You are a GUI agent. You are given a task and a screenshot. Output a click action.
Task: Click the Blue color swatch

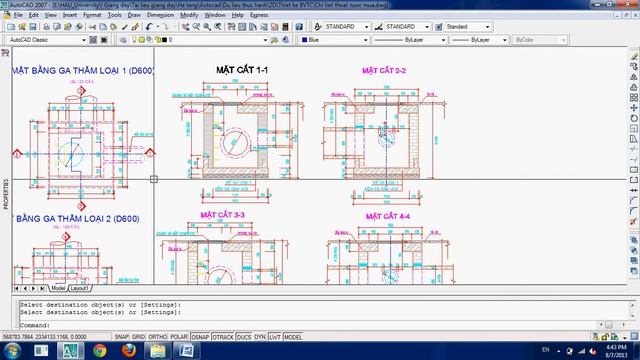304,40
